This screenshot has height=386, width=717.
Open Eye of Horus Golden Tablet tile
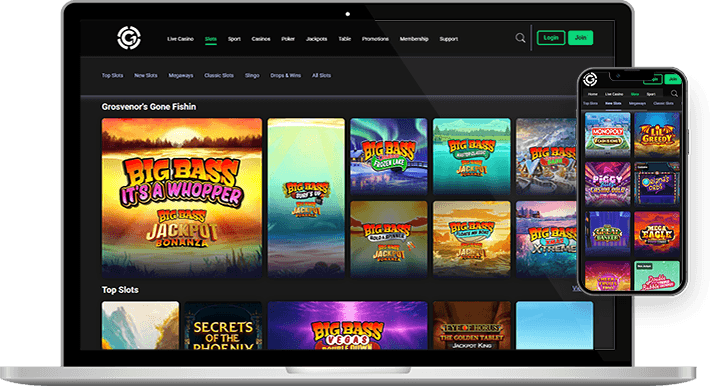472,325
